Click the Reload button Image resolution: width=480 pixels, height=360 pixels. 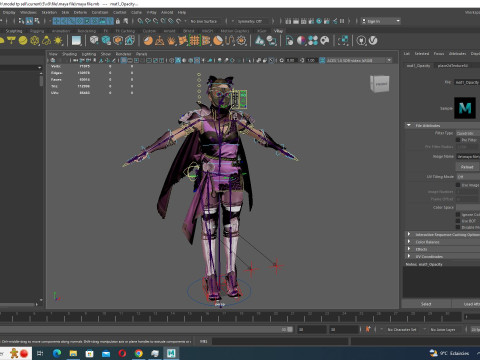point(467,167)
